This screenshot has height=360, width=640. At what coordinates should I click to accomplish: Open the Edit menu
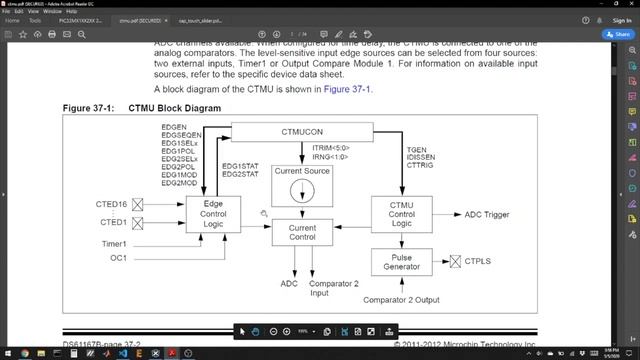coord(19,11)
